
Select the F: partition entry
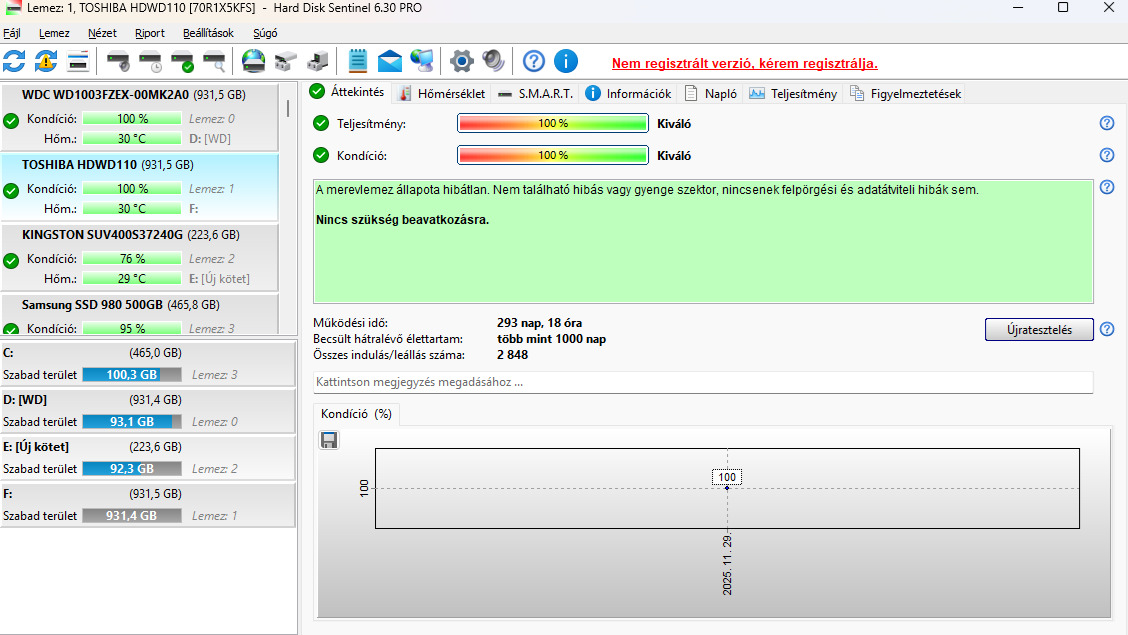147,505
